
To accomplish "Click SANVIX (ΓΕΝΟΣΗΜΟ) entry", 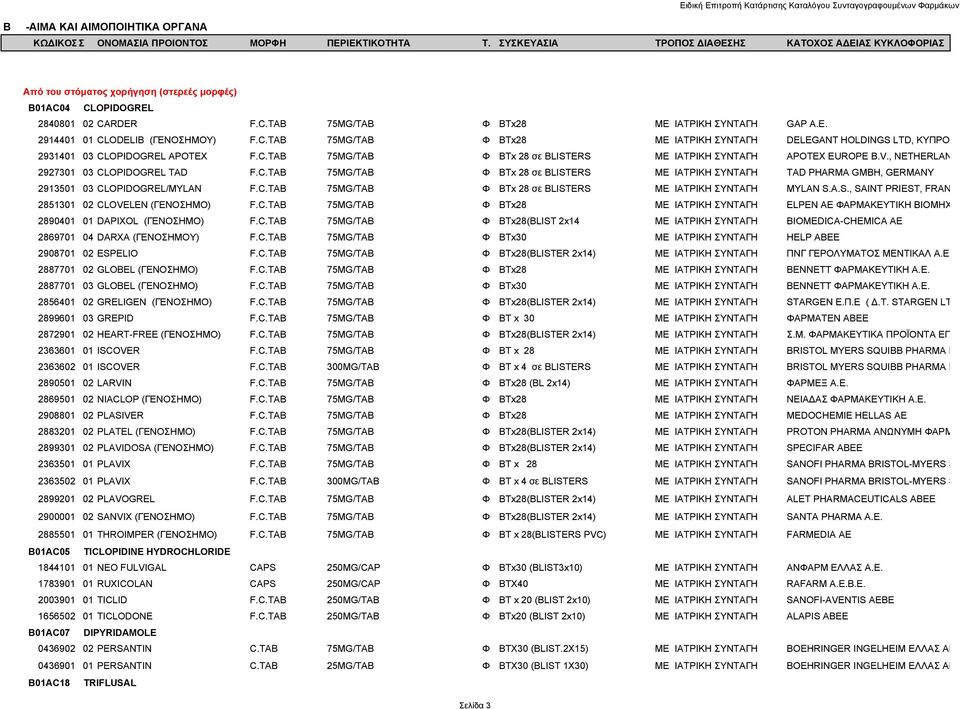I will (146, 517).
